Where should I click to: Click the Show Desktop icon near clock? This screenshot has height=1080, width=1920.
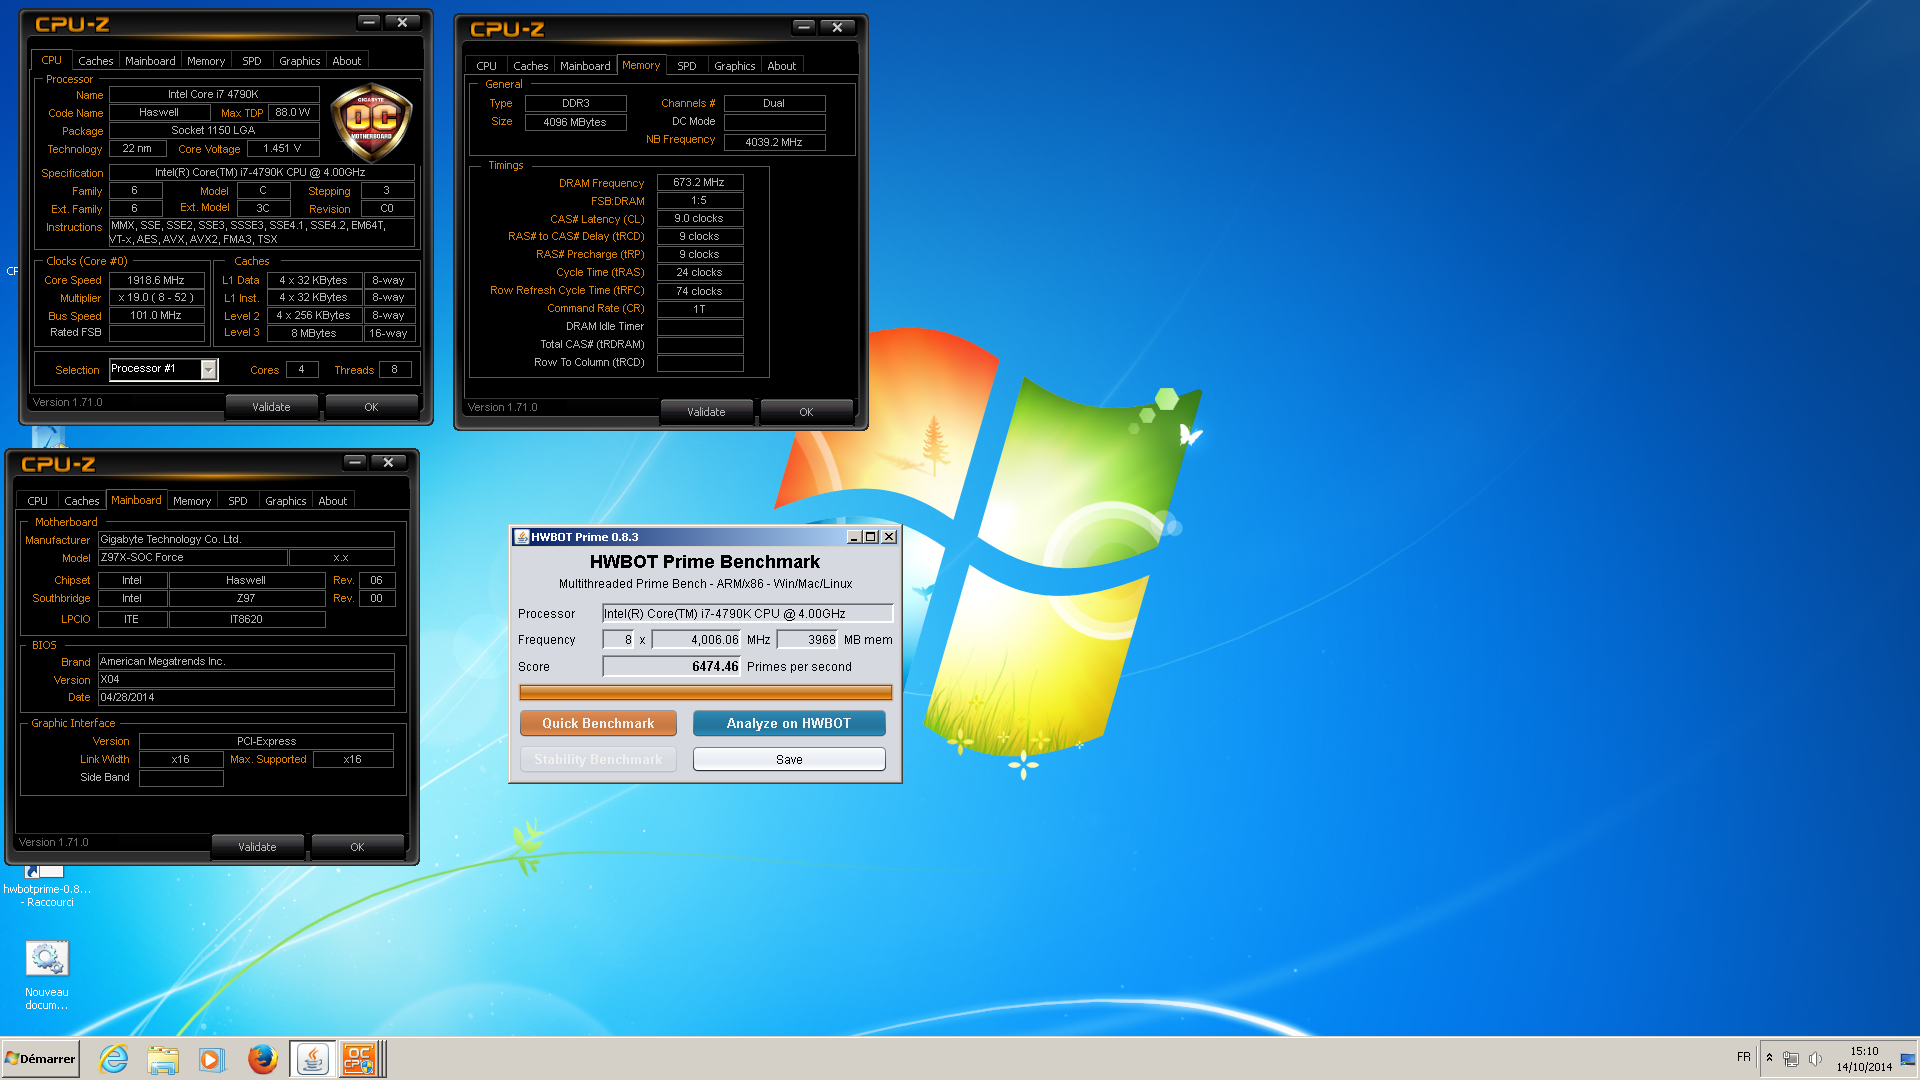pyautogui.click(x=1908, y=1059)
